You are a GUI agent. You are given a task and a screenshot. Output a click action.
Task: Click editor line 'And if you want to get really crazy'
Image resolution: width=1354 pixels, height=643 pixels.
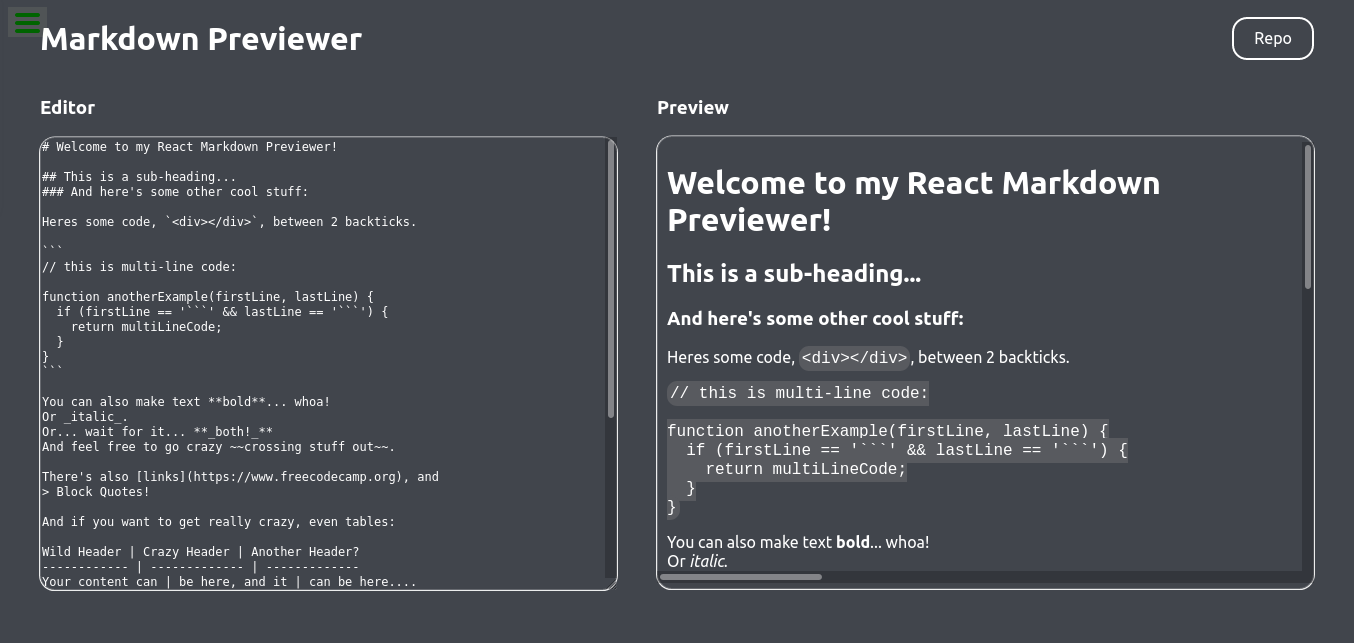tap(218, 522)
